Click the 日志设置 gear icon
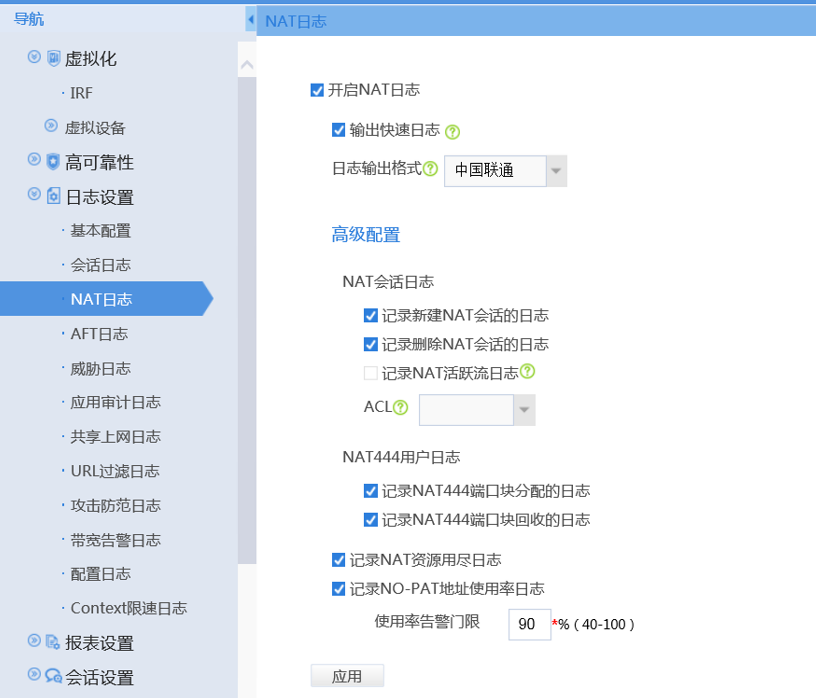 53,196
